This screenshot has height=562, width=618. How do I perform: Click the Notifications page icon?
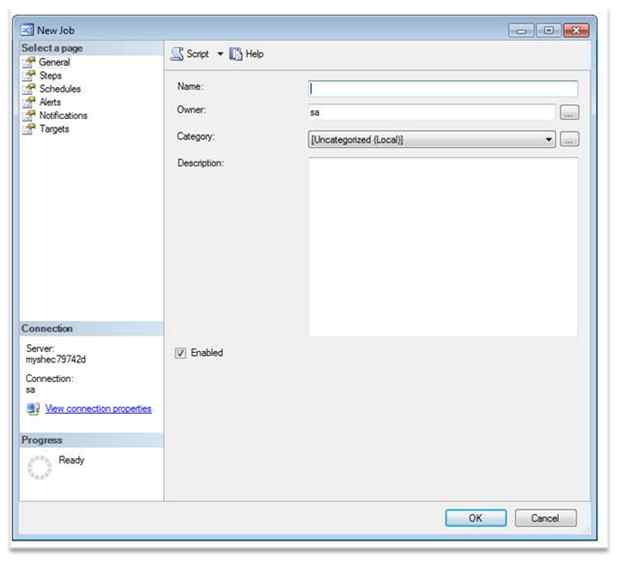(29, 116)
